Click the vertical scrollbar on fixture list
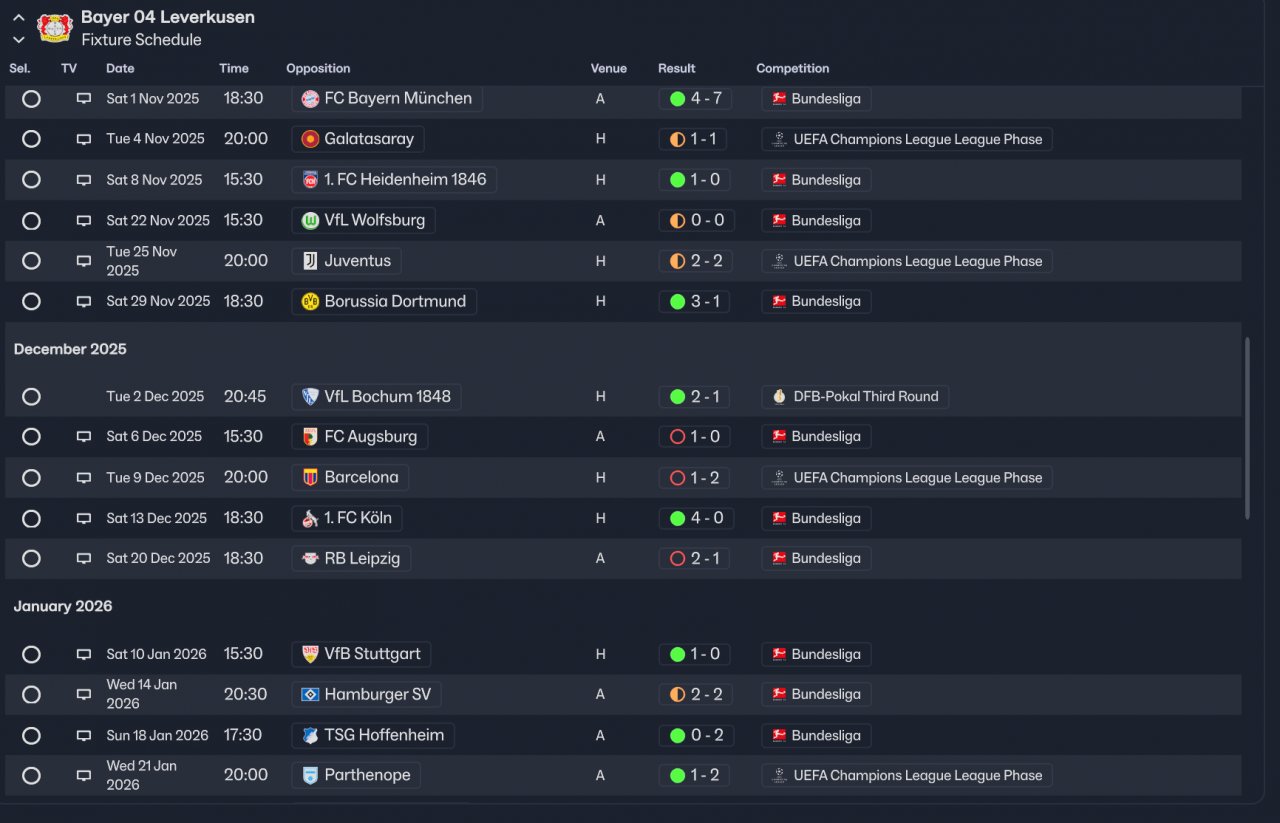 (x=1247, y=428)
